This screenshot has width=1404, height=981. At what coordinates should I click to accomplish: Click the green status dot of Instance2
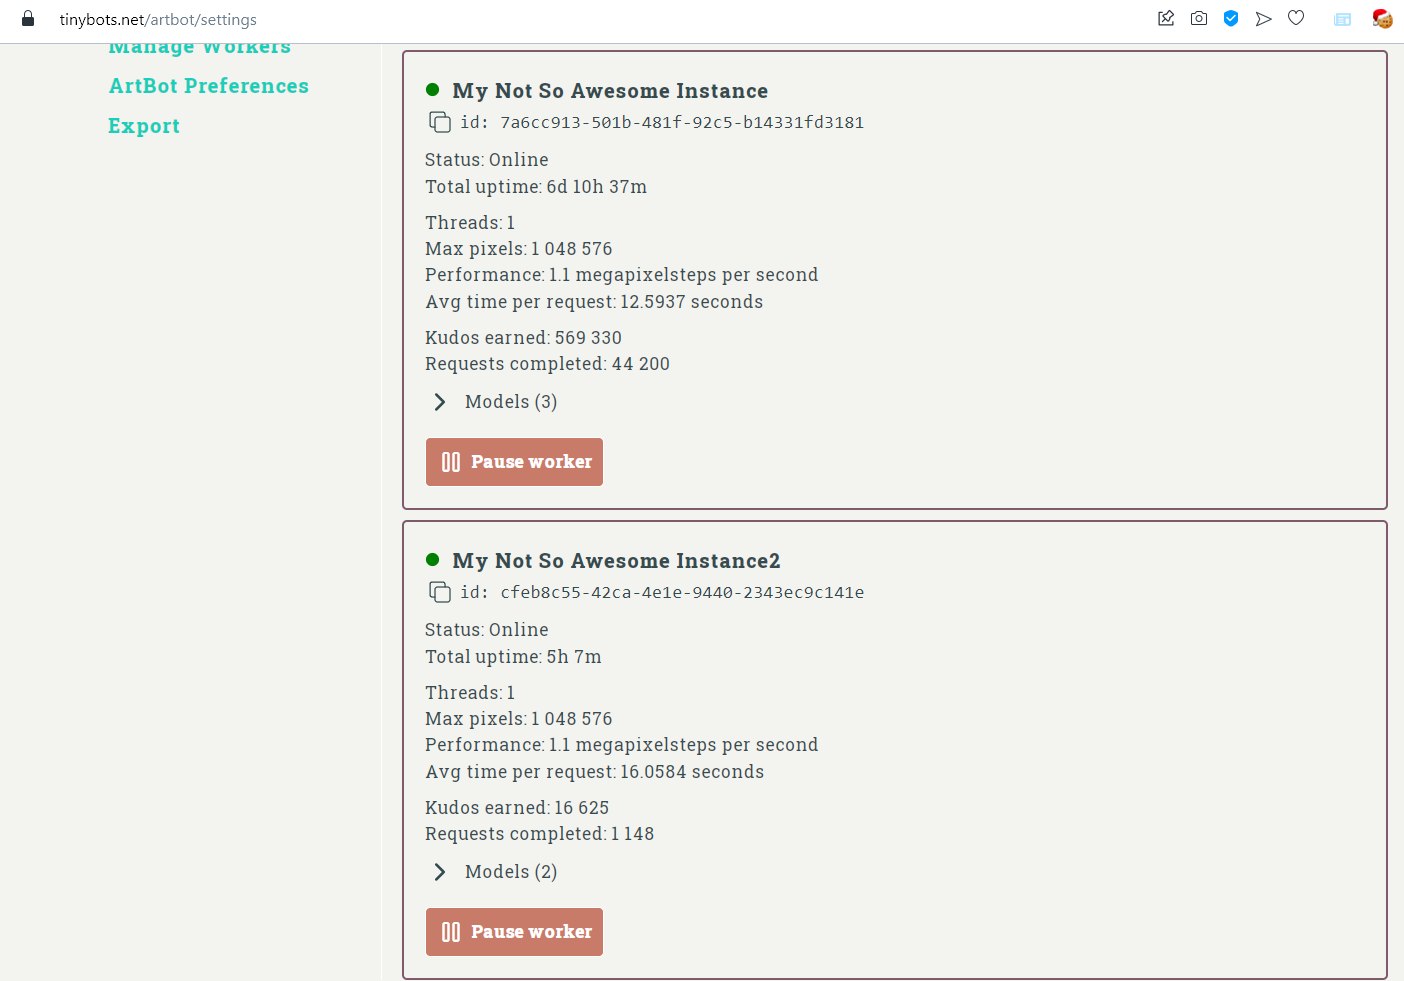[433, 559]
